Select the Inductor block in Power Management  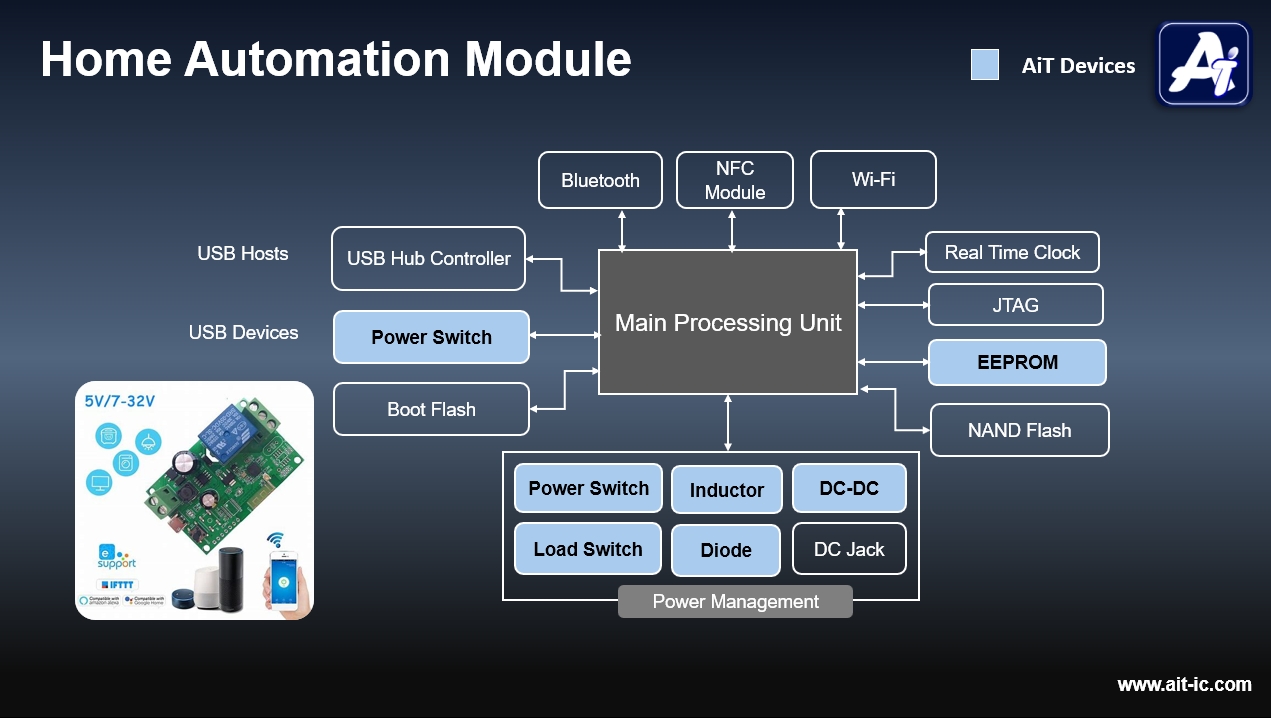pyautogui.click(x=726, y=490)
